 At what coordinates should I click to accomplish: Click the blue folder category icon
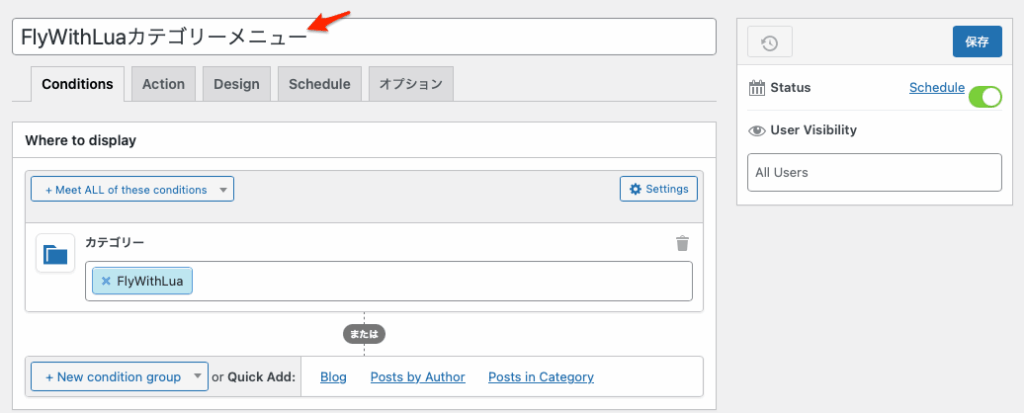(x=56, y=253)
